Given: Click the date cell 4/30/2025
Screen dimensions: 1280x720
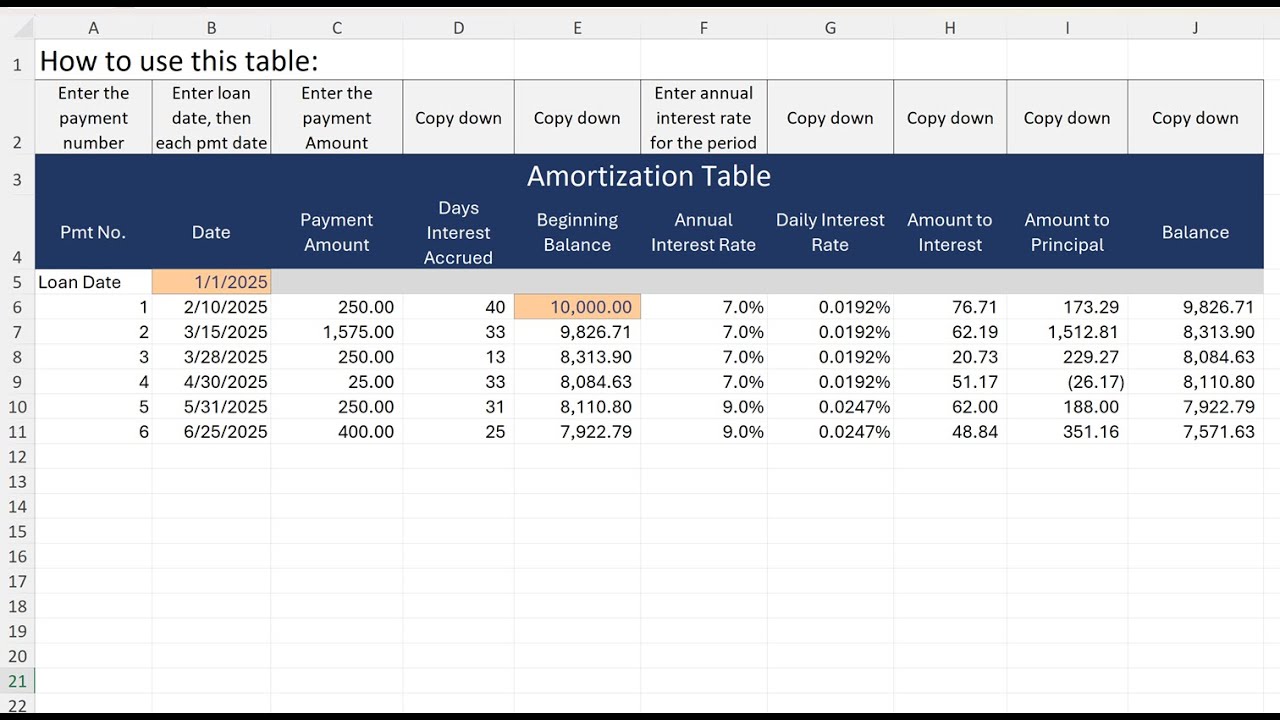Looking at the screenshot, I should [211, 382].
